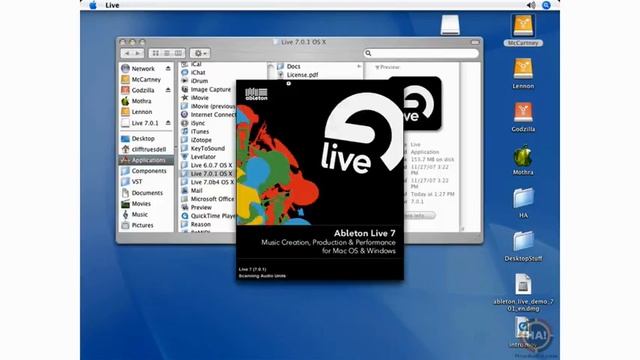Click the Ableton Live 7 splash screen
Image resolution: width=640 pixels, height=360 pixels.
320,180
